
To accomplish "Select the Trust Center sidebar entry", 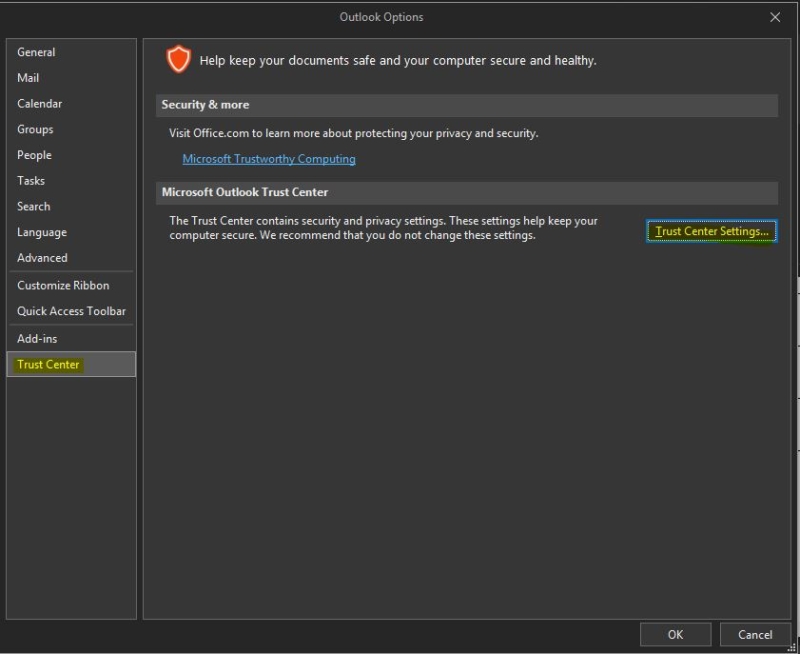I will pyautogui.click(x=47, y=364).
